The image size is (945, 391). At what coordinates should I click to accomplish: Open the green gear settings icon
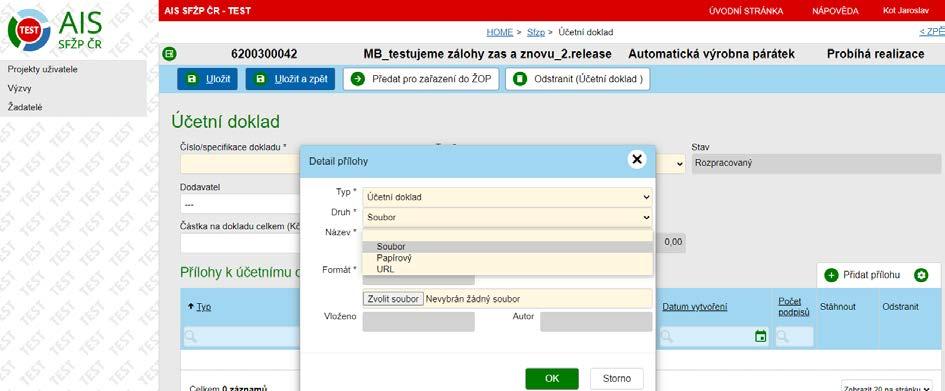tap(921, 275)
